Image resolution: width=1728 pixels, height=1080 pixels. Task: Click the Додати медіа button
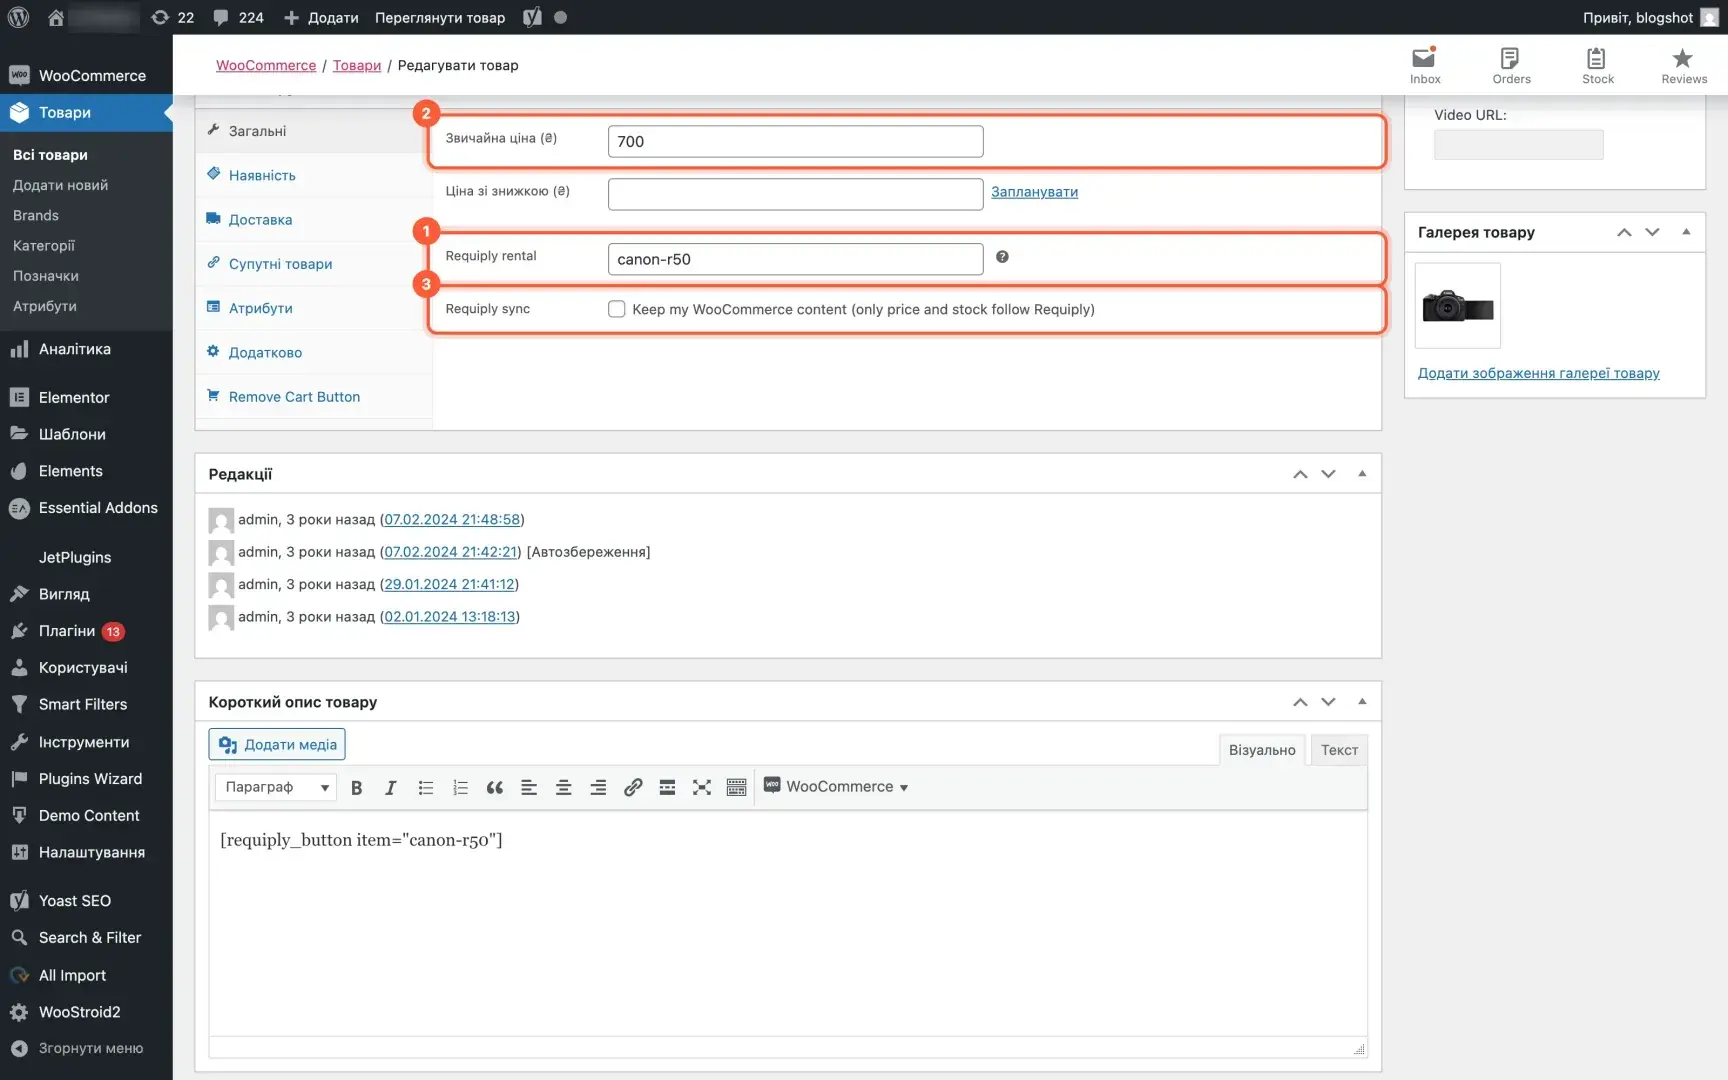pyautogui.click(x=277, y=744)
